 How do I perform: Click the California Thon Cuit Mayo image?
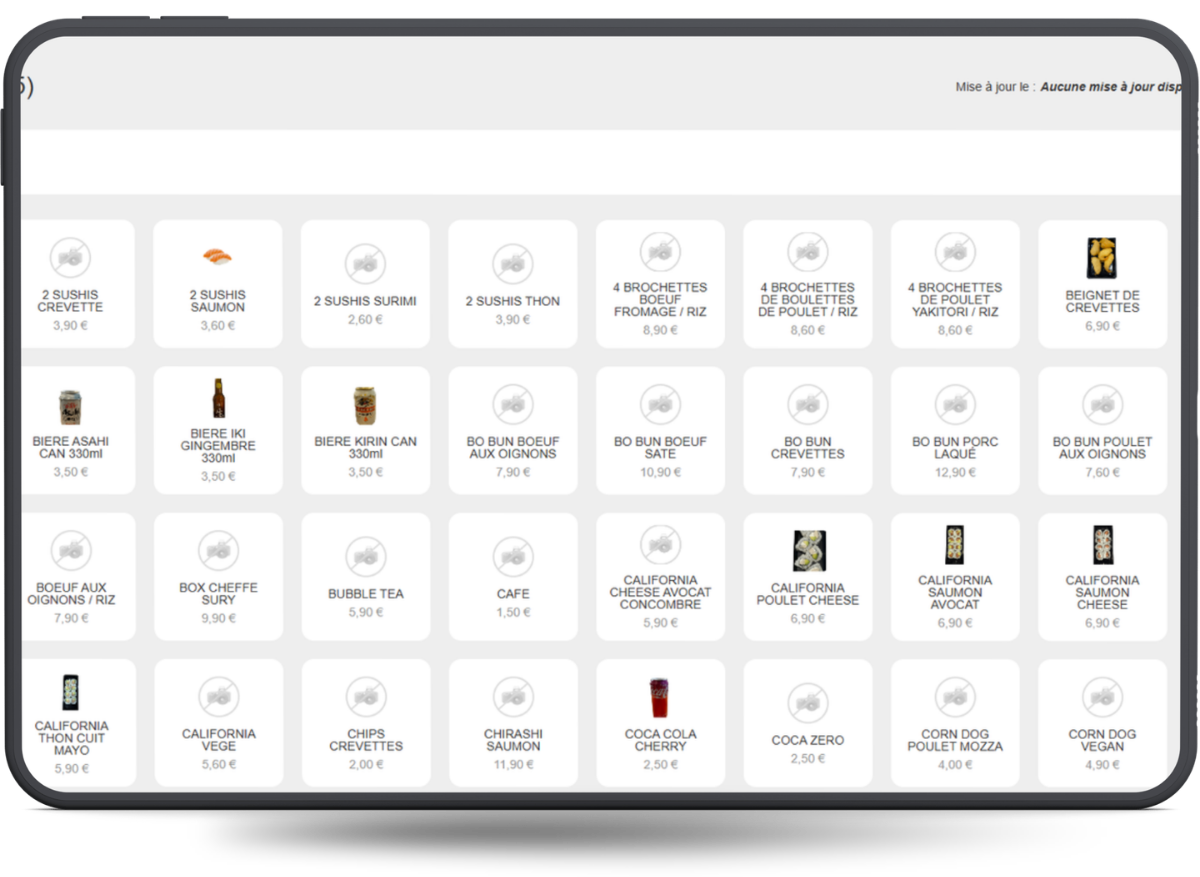coord(70,692)
